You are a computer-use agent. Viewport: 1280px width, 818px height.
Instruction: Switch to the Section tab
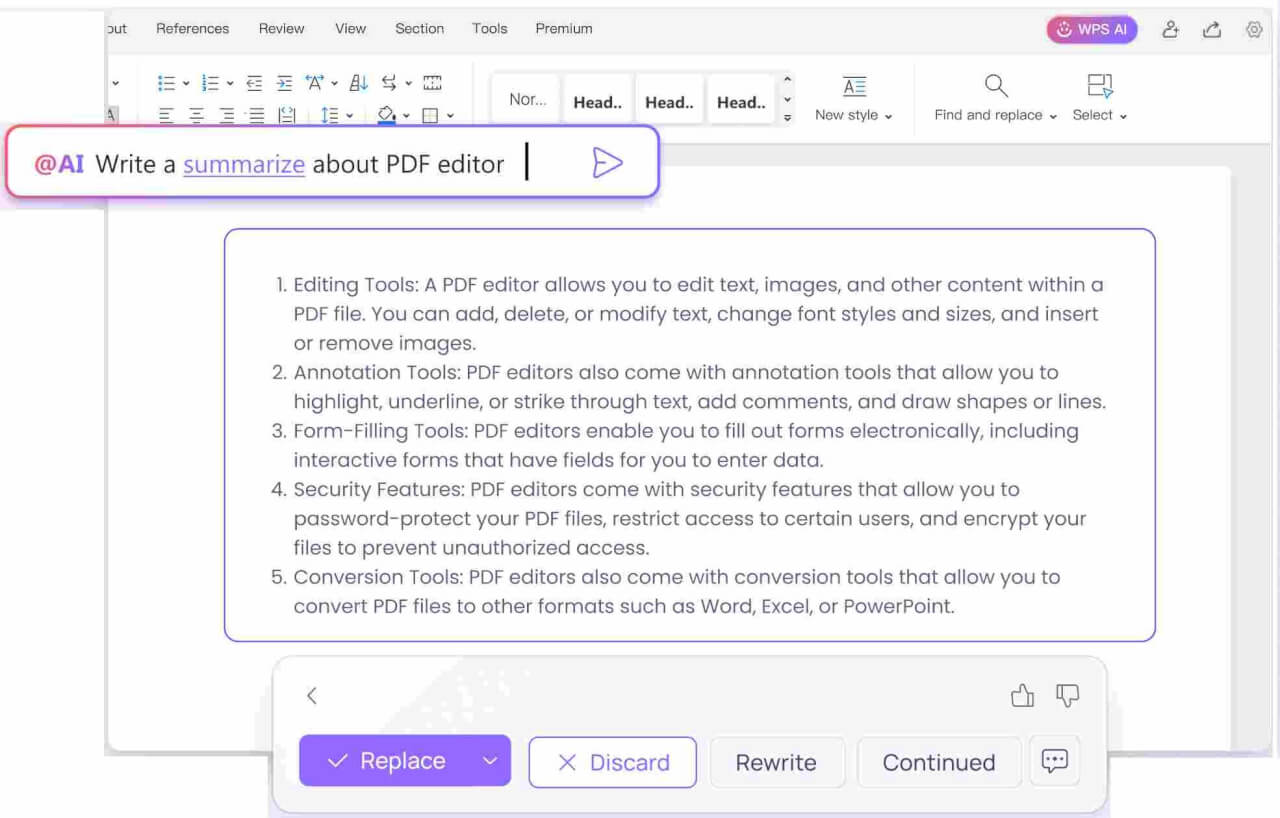point(419,29)
